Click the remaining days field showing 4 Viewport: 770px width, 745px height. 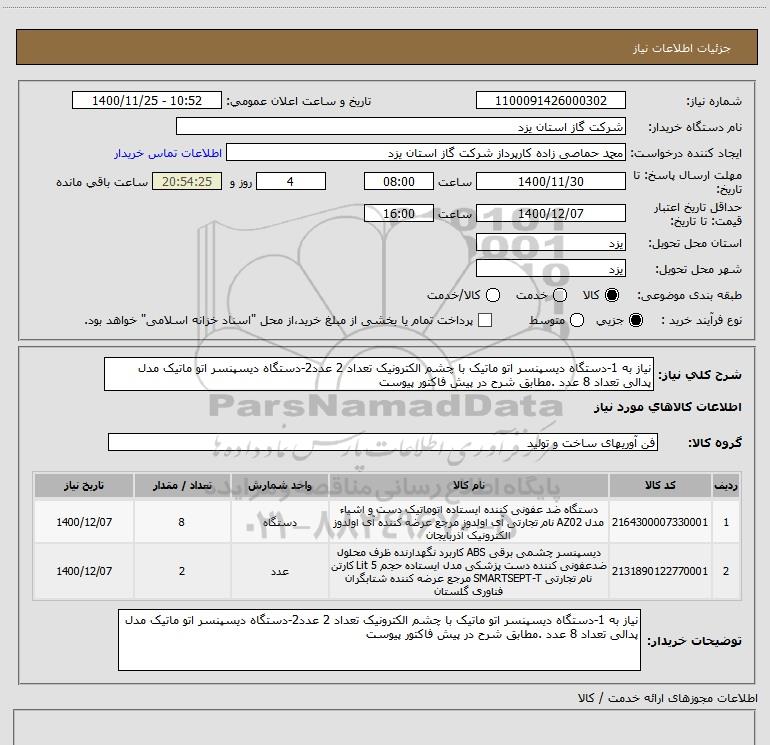point(291,181)
